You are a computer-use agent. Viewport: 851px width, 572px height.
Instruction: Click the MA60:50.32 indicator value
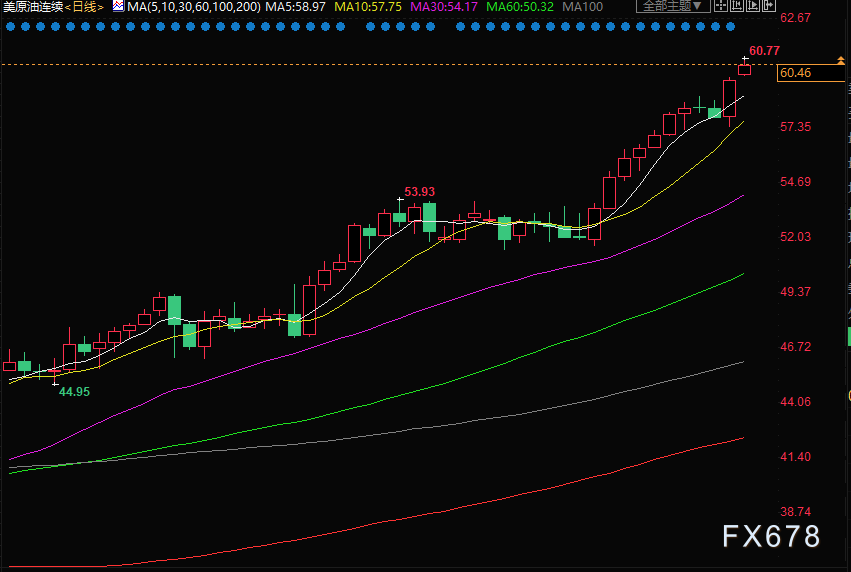coord(520,7)
